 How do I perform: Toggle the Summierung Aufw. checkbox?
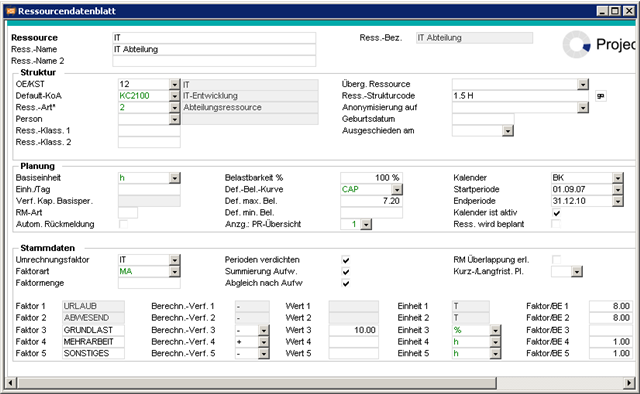[346, 272]
